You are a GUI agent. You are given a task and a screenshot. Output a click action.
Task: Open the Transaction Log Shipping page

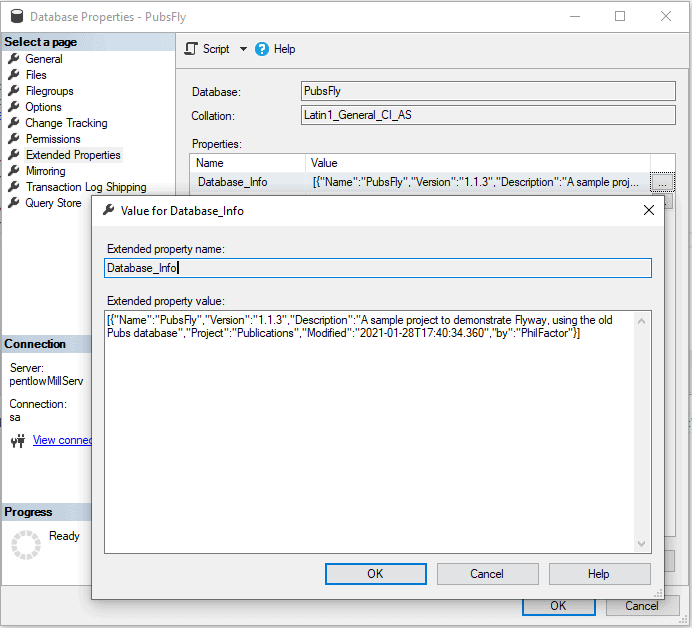(x=86, y=187)
